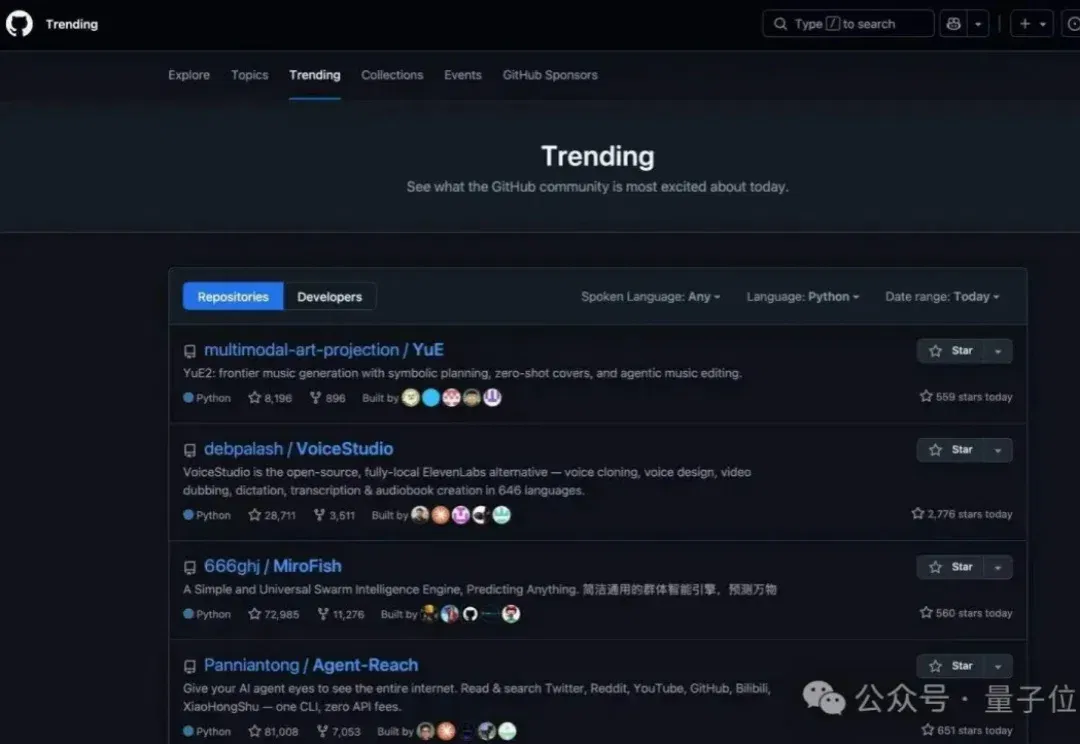Expand the star list dropdown for VoiceStudio

coord(998,450)
